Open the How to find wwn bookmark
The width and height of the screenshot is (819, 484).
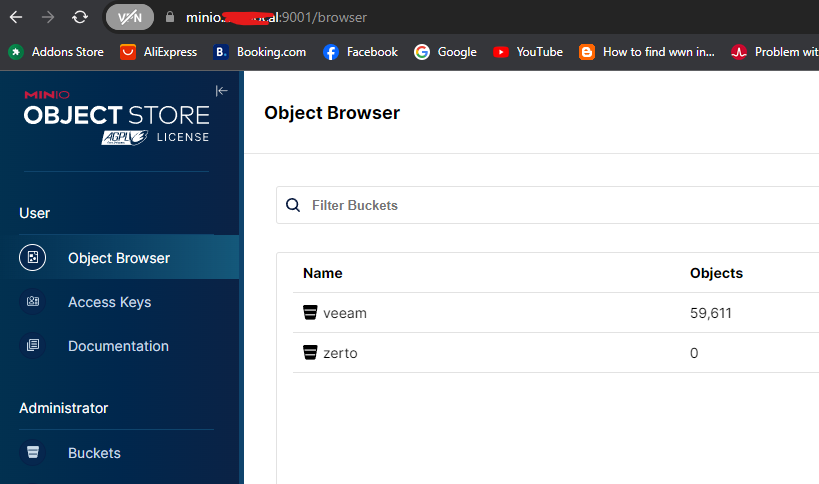647,52
